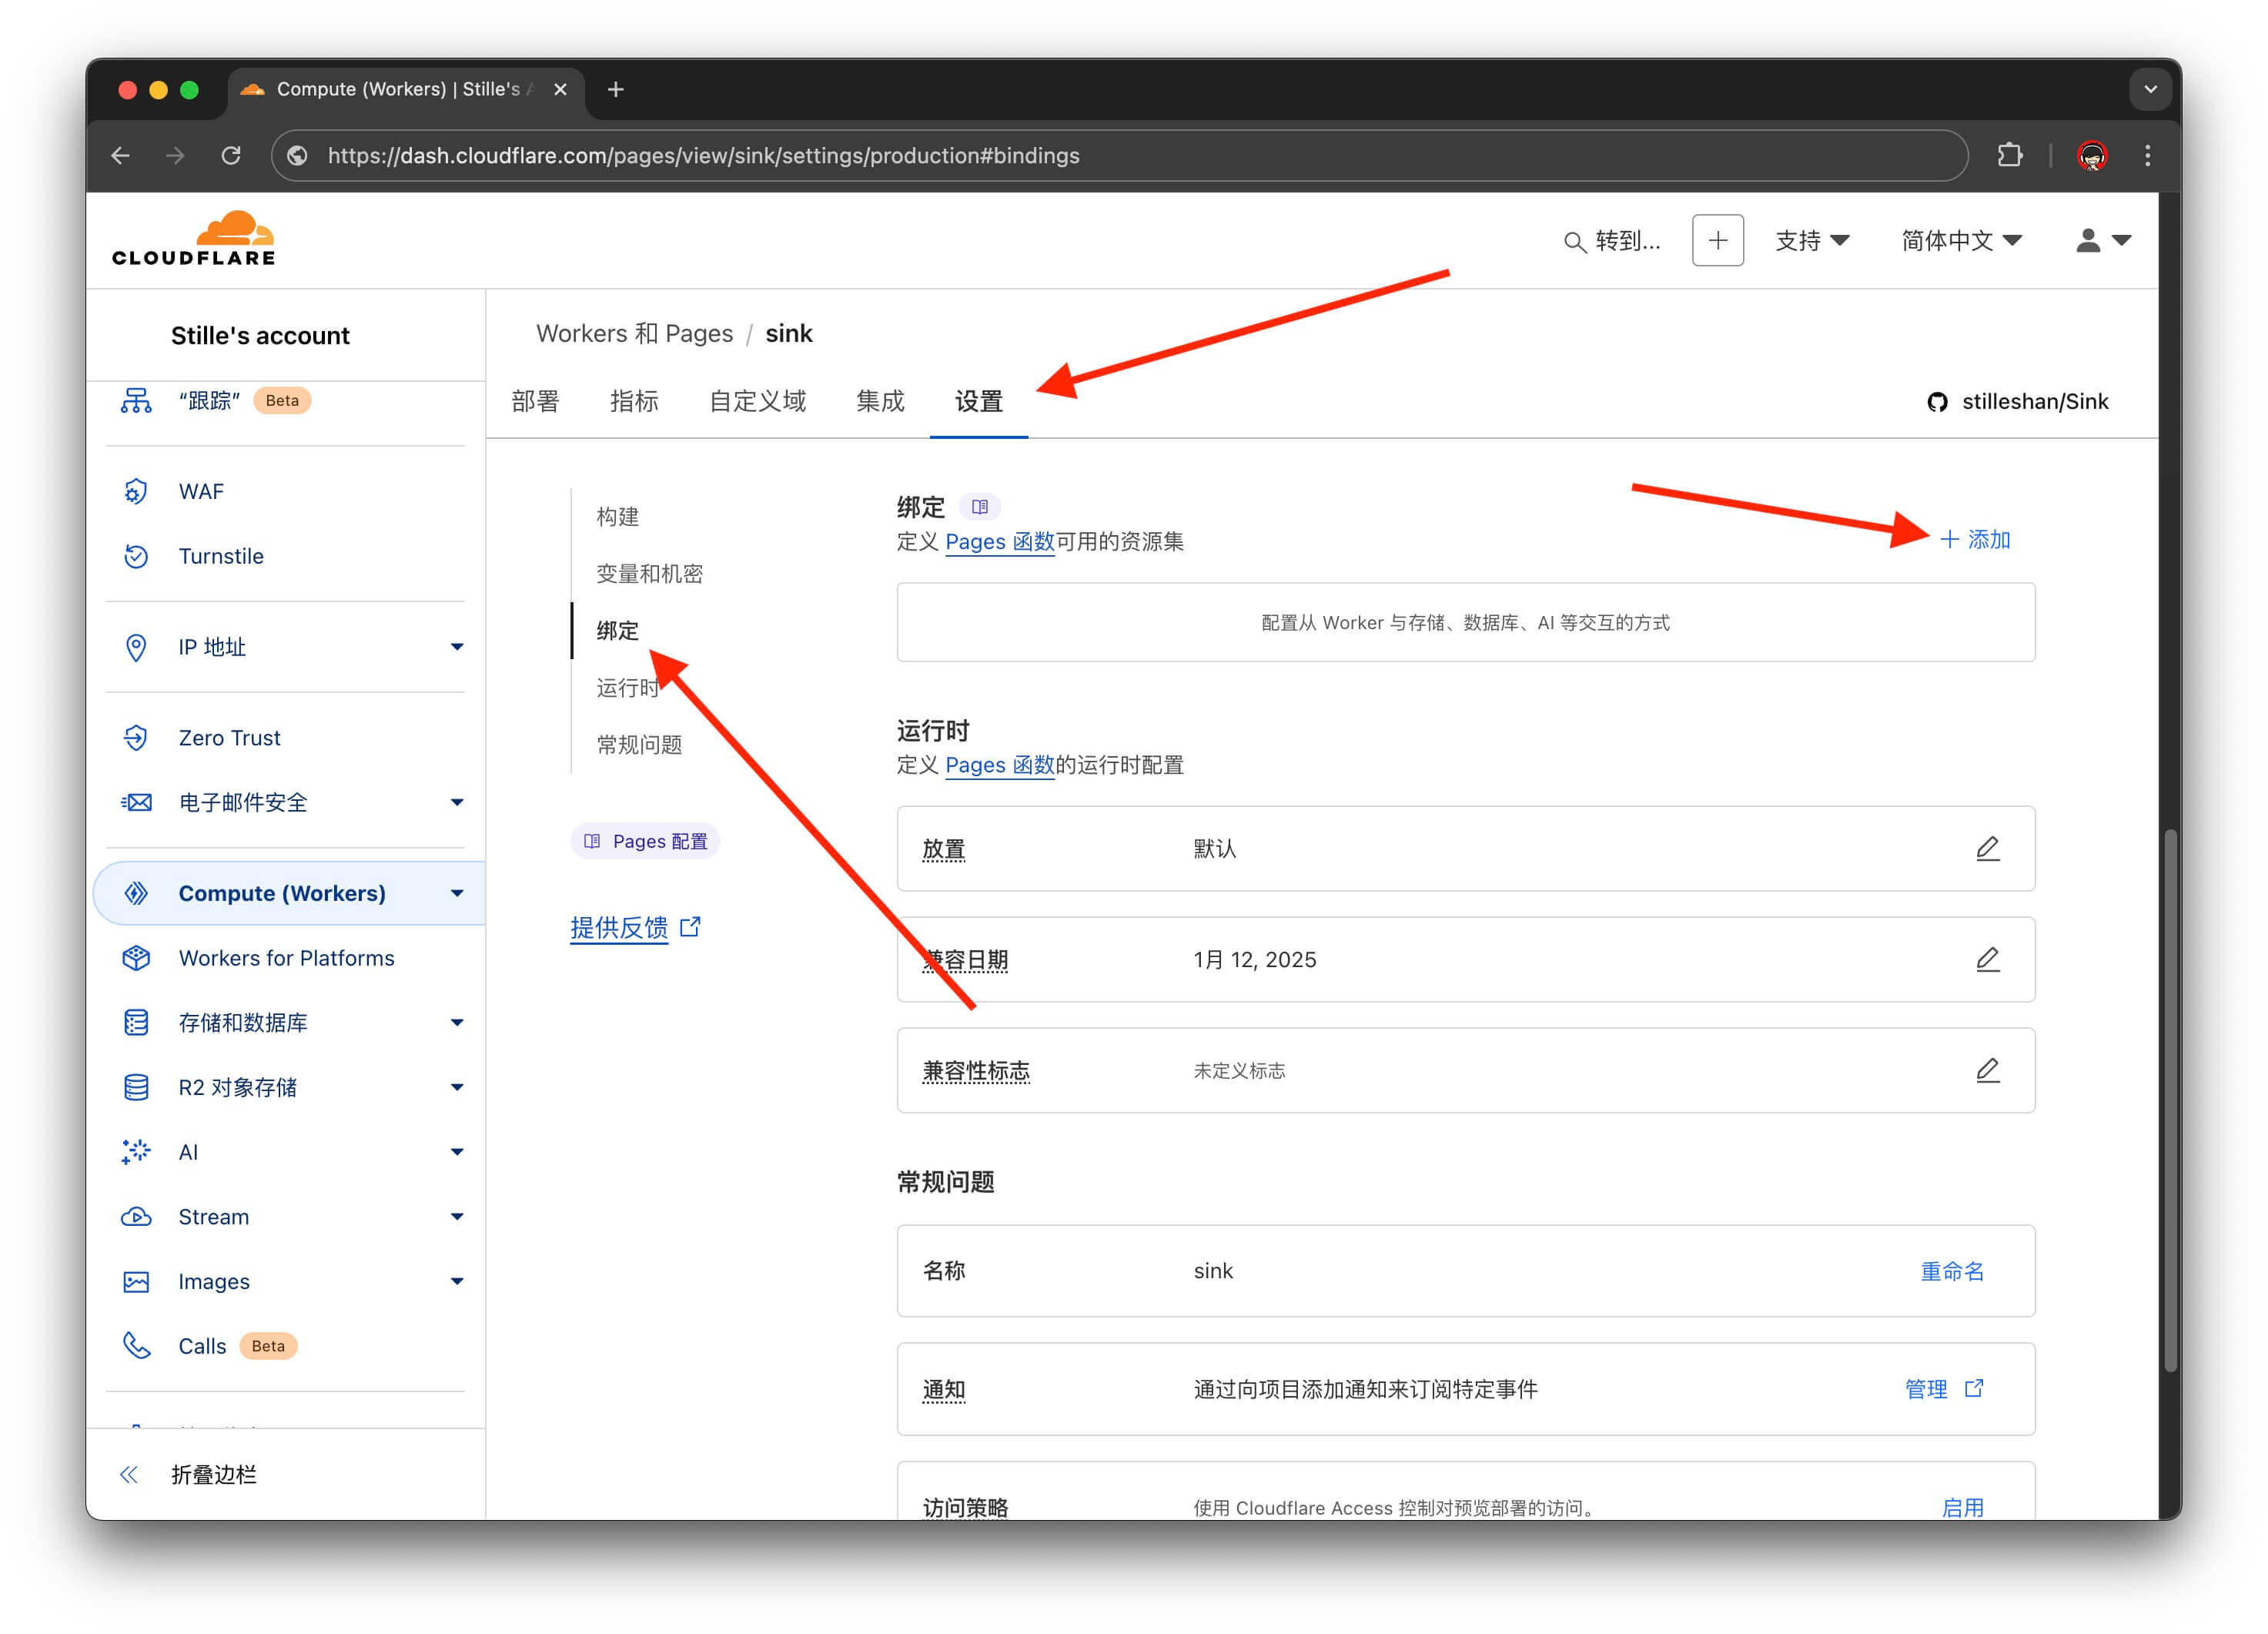
Task: Click the IP 地址 location pin icon
Action: click(x=136, y=647)
